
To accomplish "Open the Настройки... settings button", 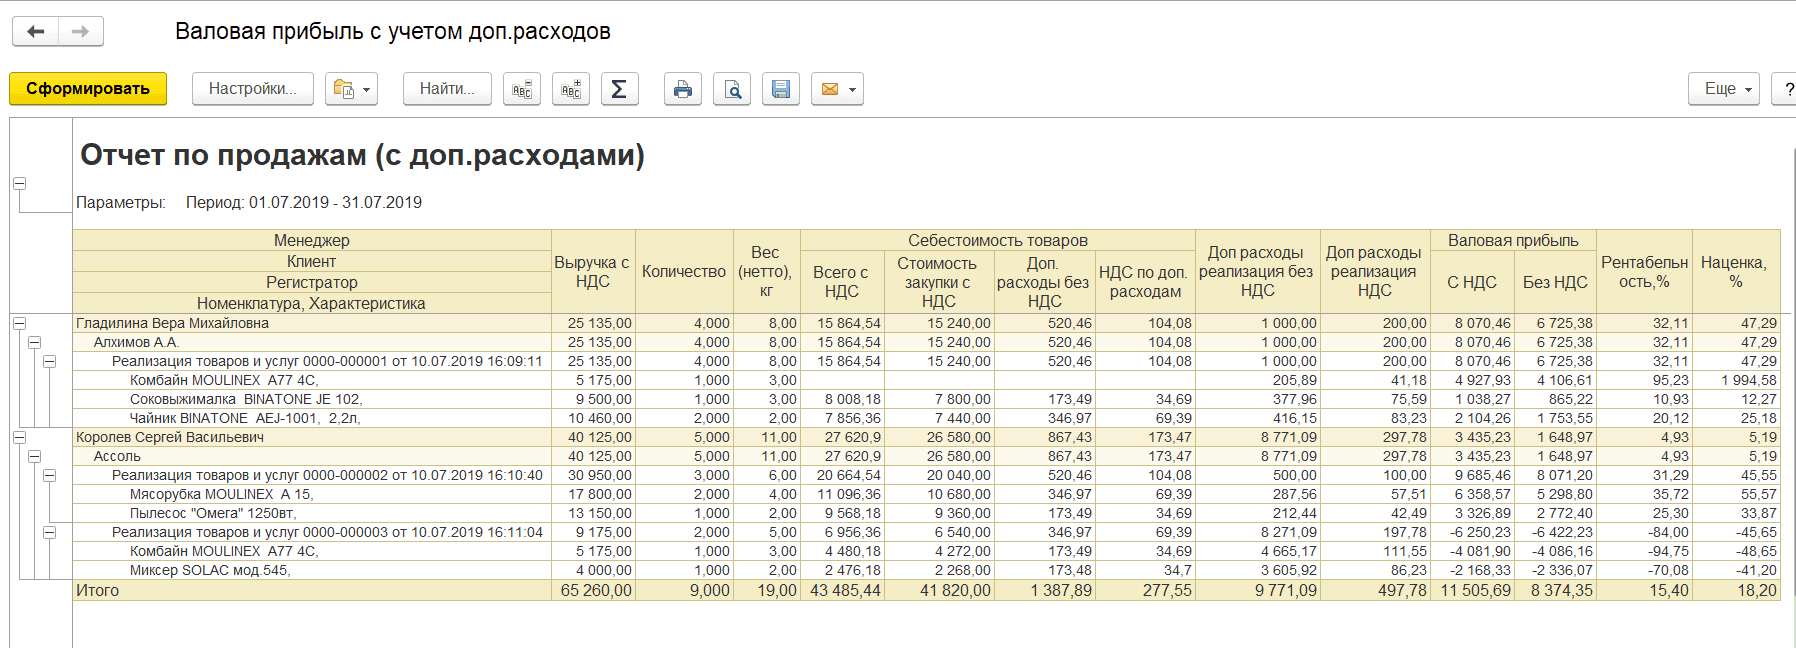I will (x=253, y=89).
